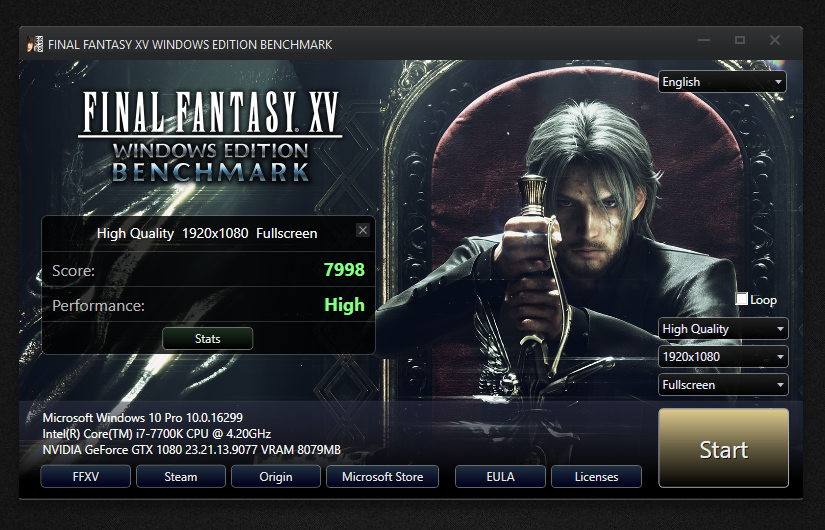Click the green Performance rating High
Image resolution: width=825 pixels, height=530 pixels.
[344, 305]
